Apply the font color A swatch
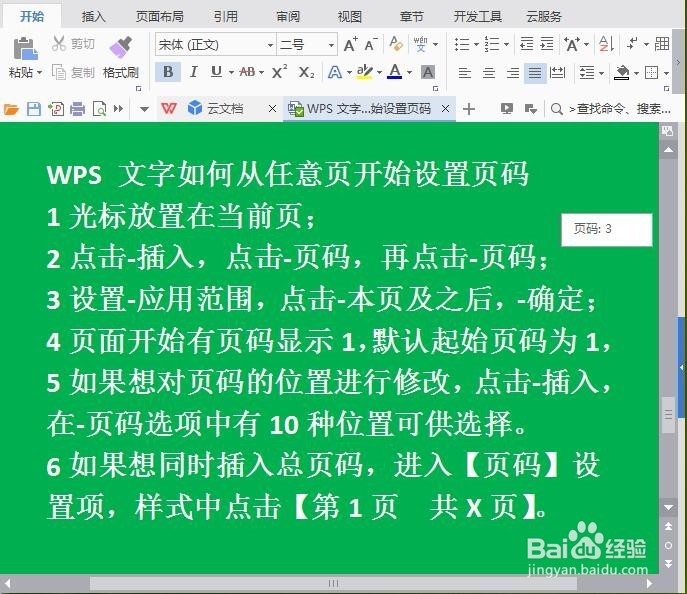 click(395, 72)
